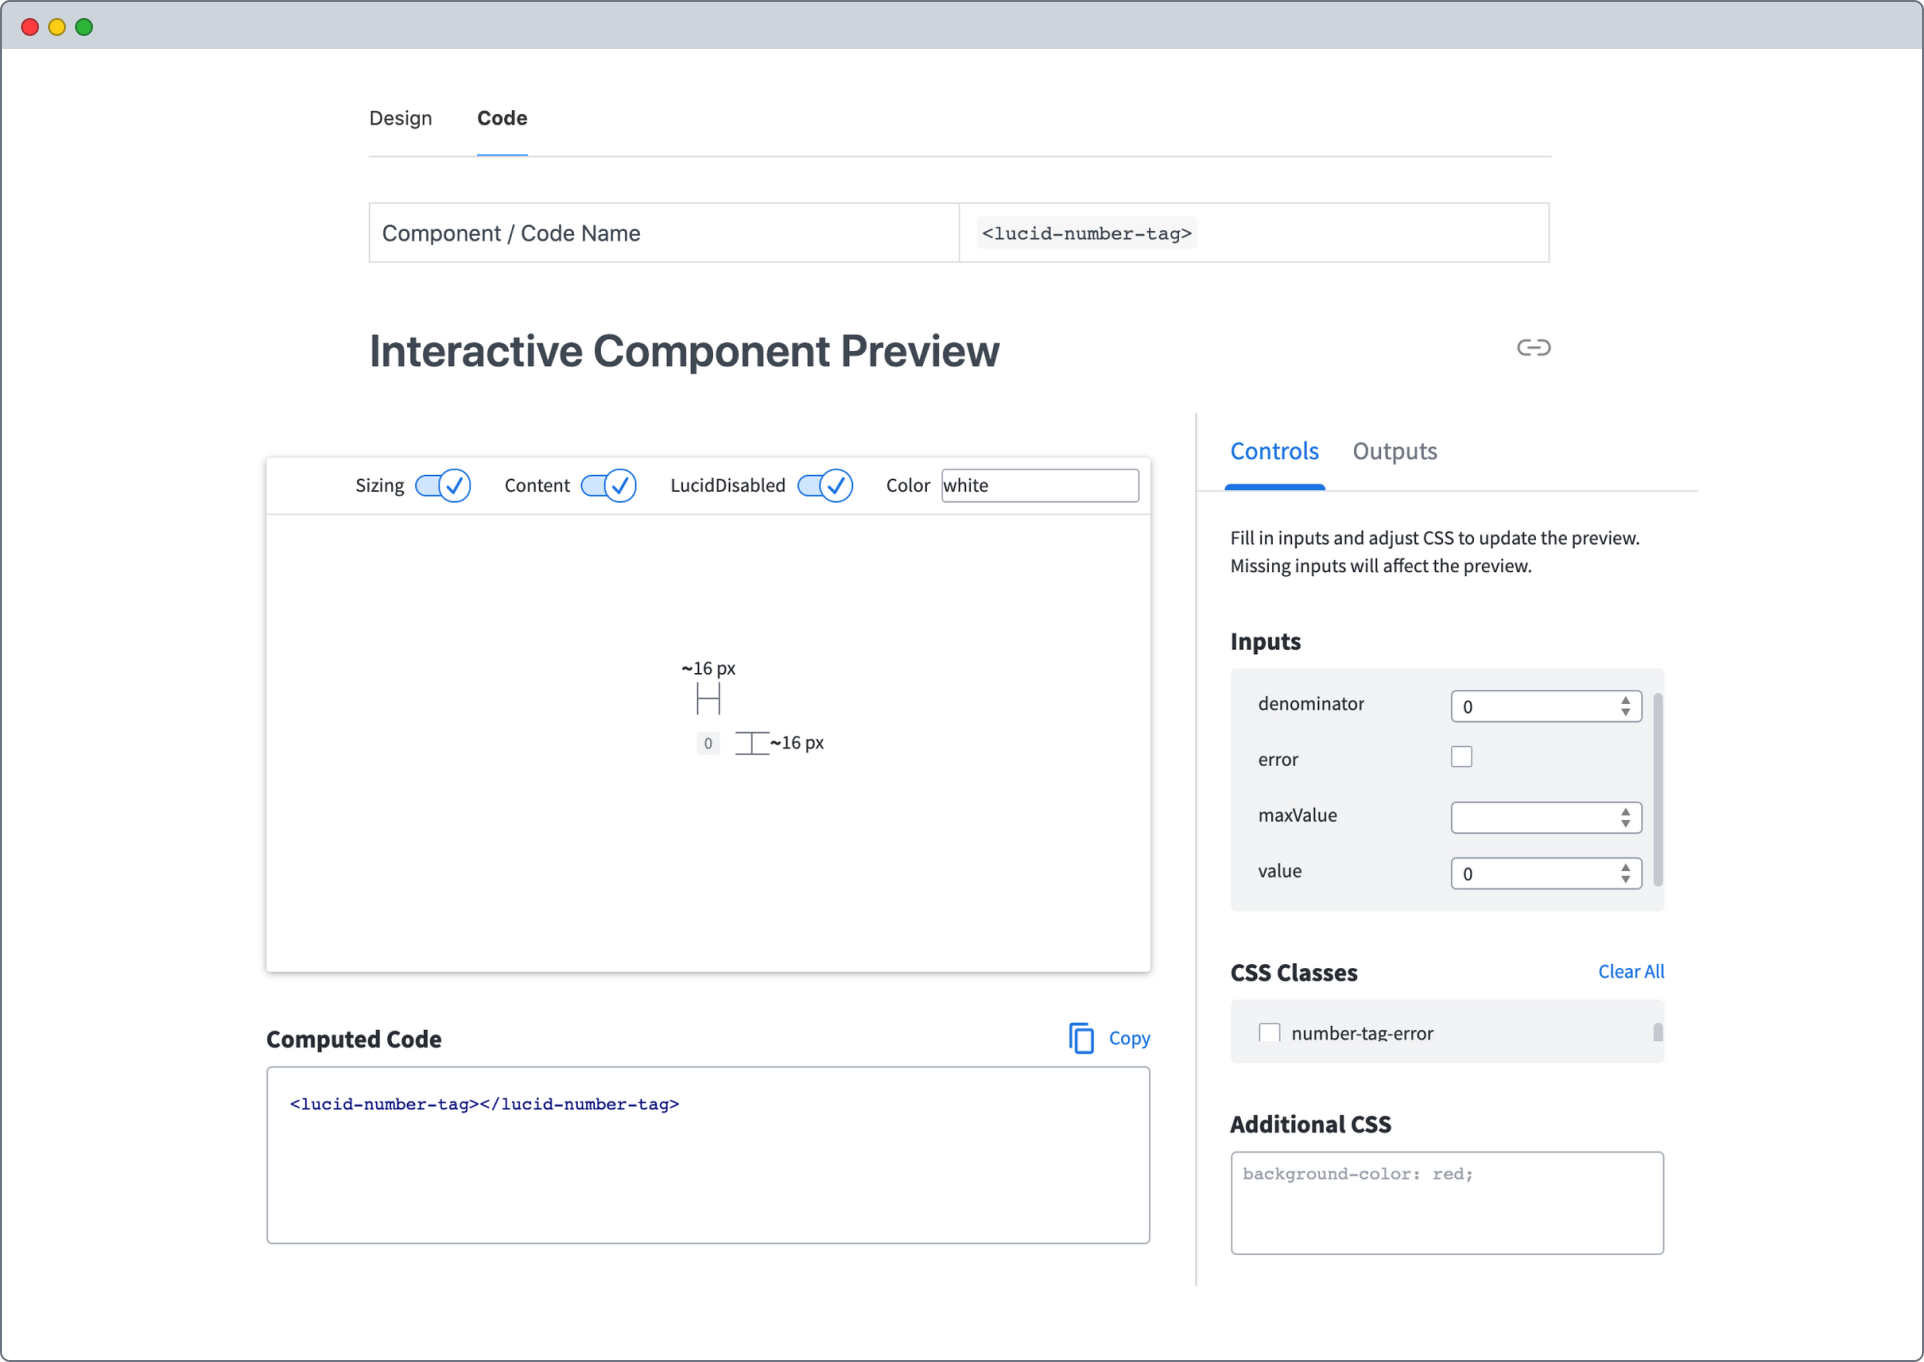The height and width of the screenshot is (1362, 1924).
Task: Toggle the Content switch
Action: 608,486
